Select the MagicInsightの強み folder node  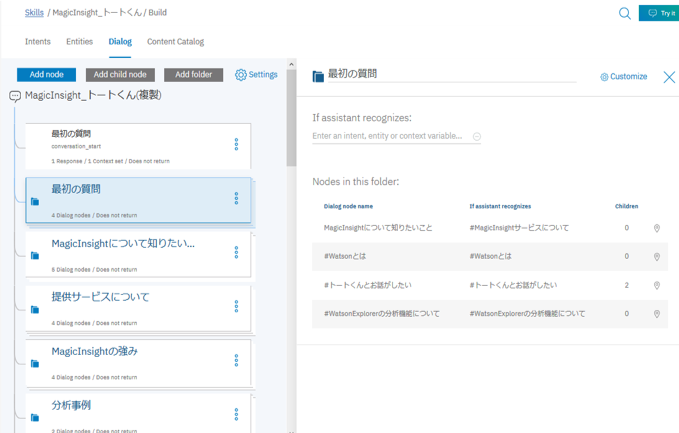(x=138, y=362)
